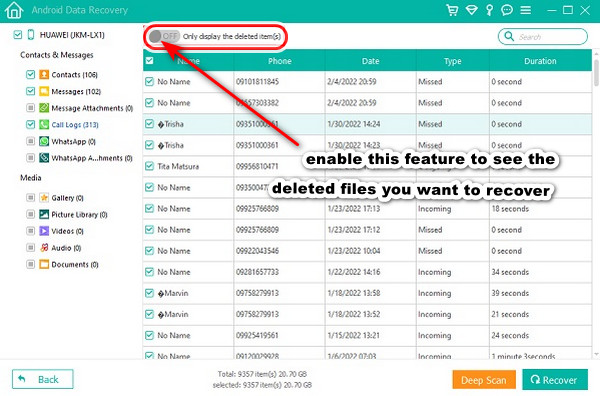Uncheck the Tita Matsura row checkbox

(x=149, y=166)
